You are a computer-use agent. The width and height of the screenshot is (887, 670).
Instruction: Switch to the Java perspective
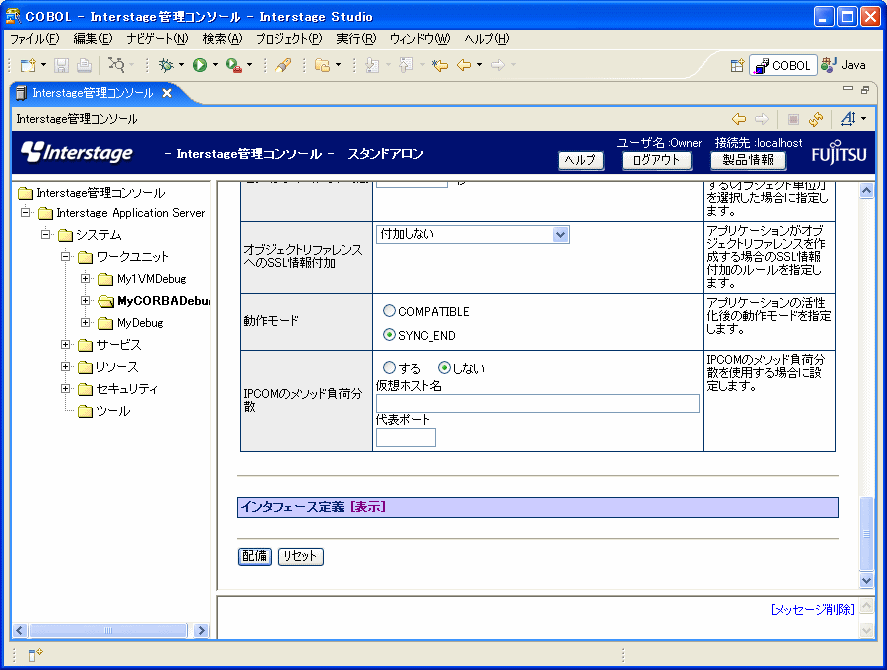coord(843,65)
